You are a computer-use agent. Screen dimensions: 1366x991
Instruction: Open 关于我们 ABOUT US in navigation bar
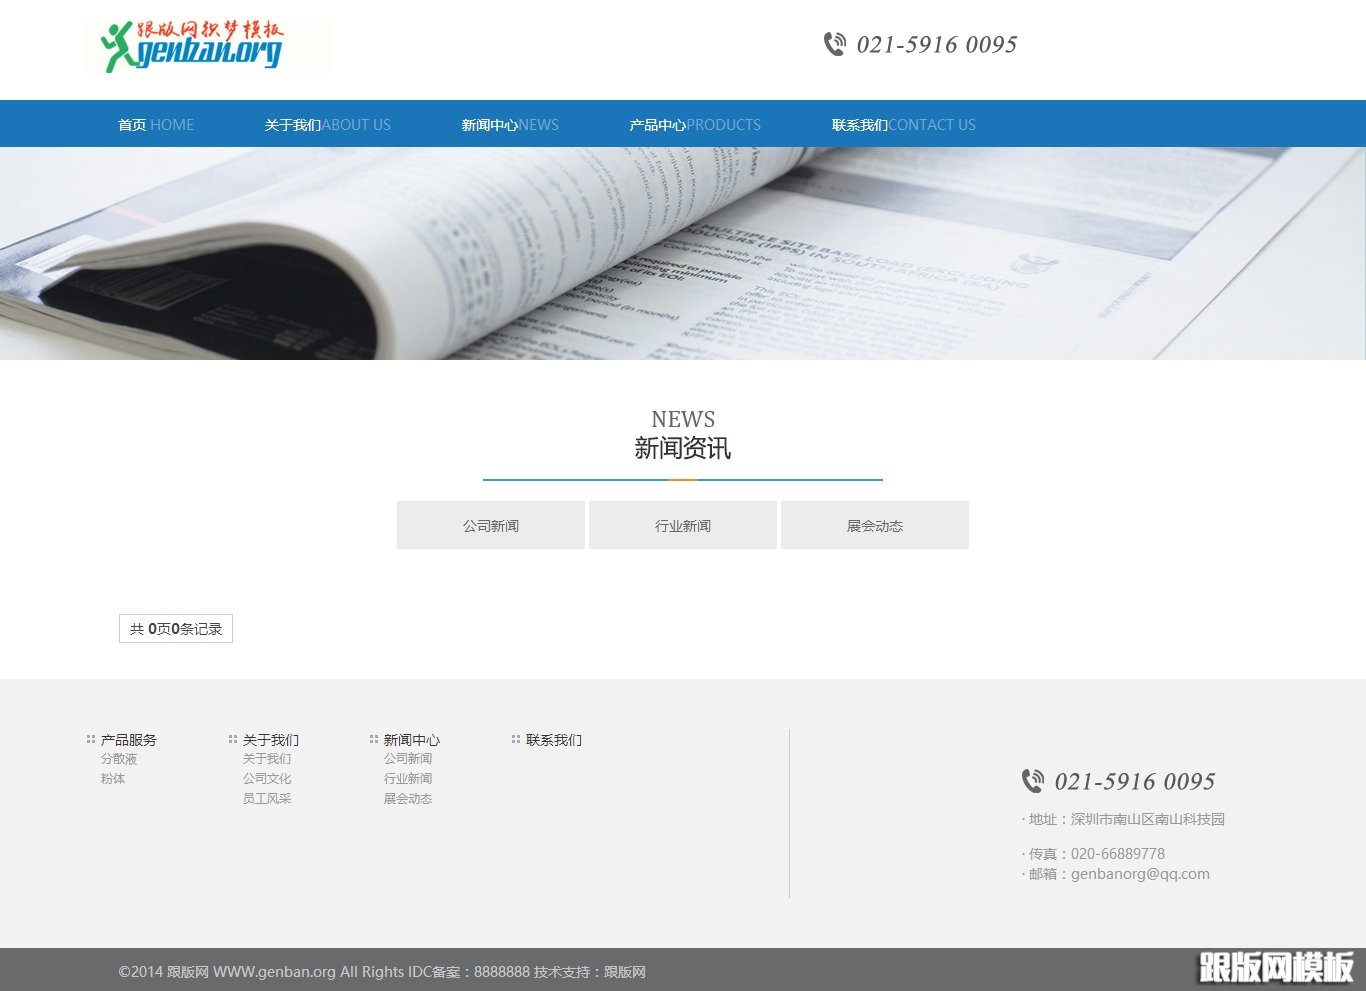(328, 125)
